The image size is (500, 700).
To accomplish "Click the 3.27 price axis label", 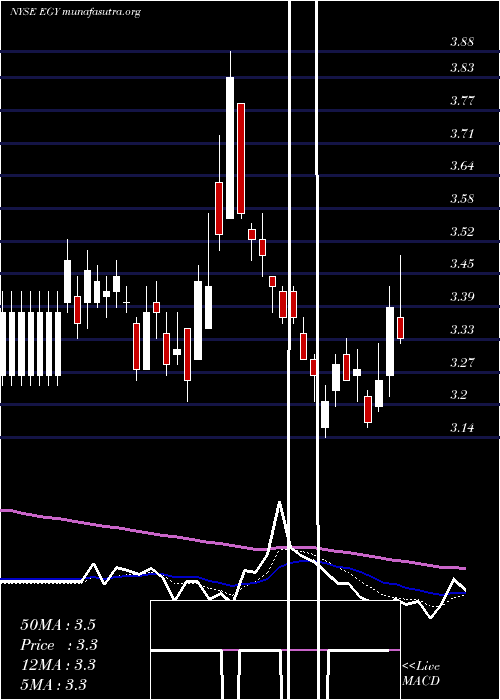I will tap(462, 362).
